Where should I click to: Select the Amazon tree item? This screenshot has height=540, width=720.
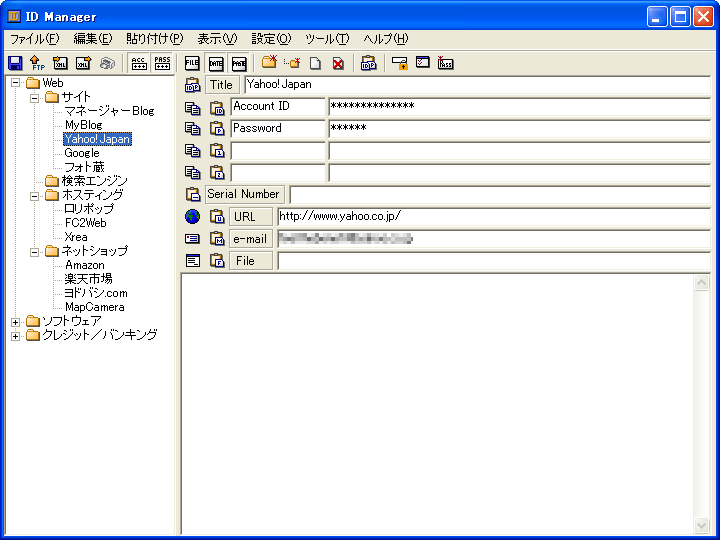click(x=85, y=265)
